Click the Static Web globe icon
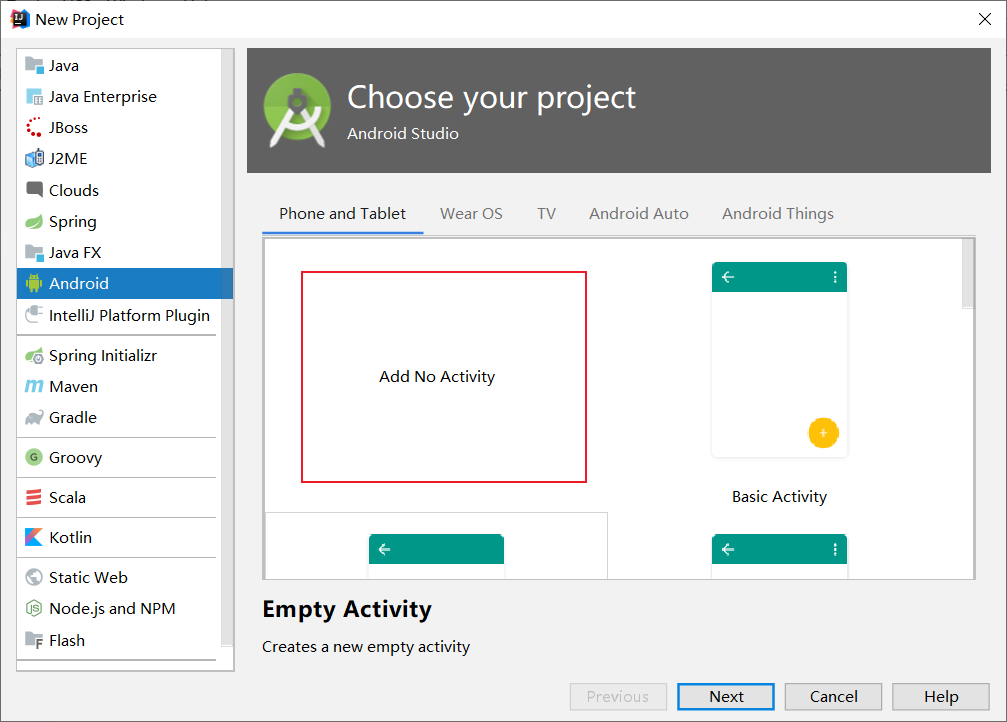This screenshot has height=722, width=1007. [x=34, y=577]
